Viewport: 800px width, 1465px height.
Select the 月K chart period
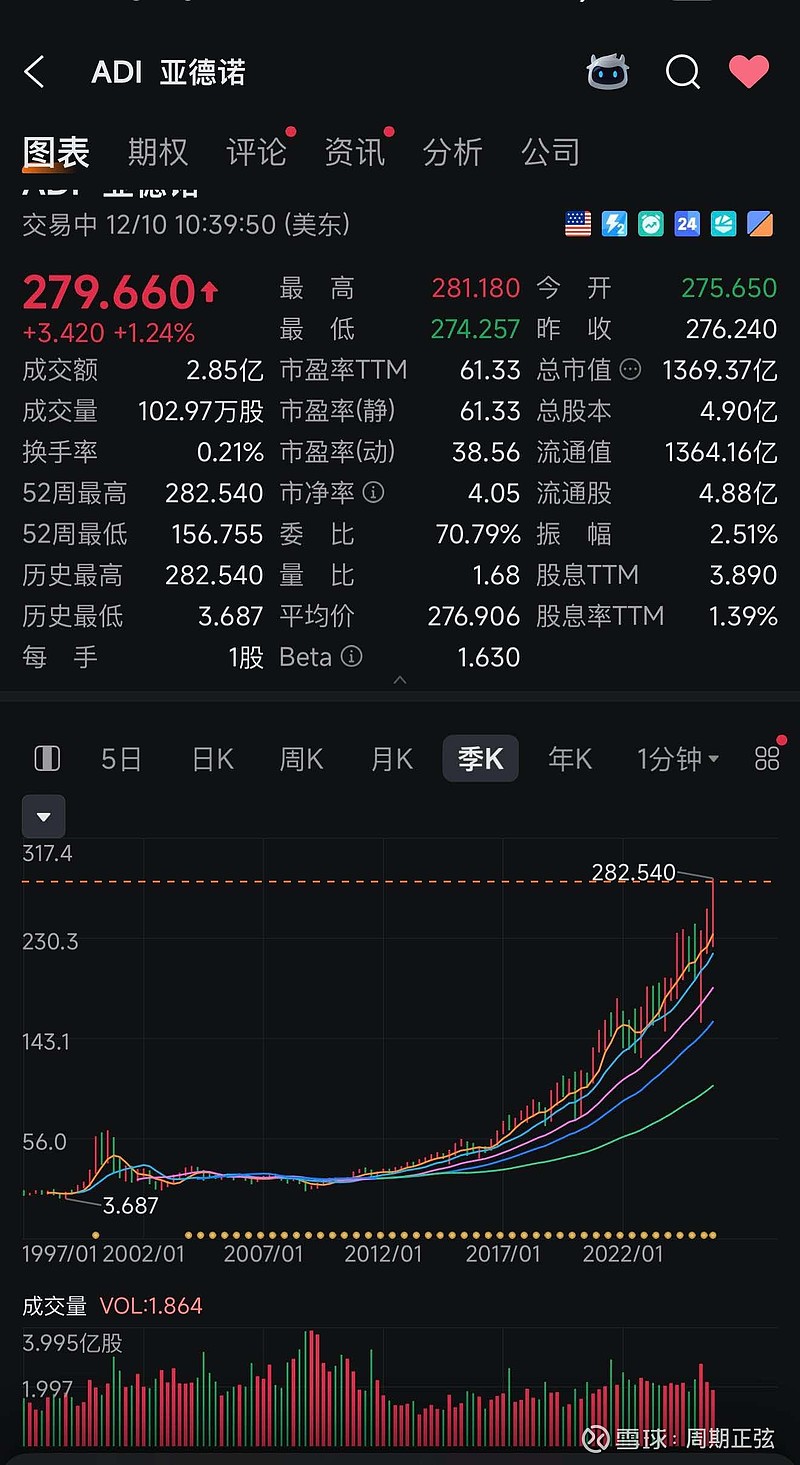click(391, 759)
